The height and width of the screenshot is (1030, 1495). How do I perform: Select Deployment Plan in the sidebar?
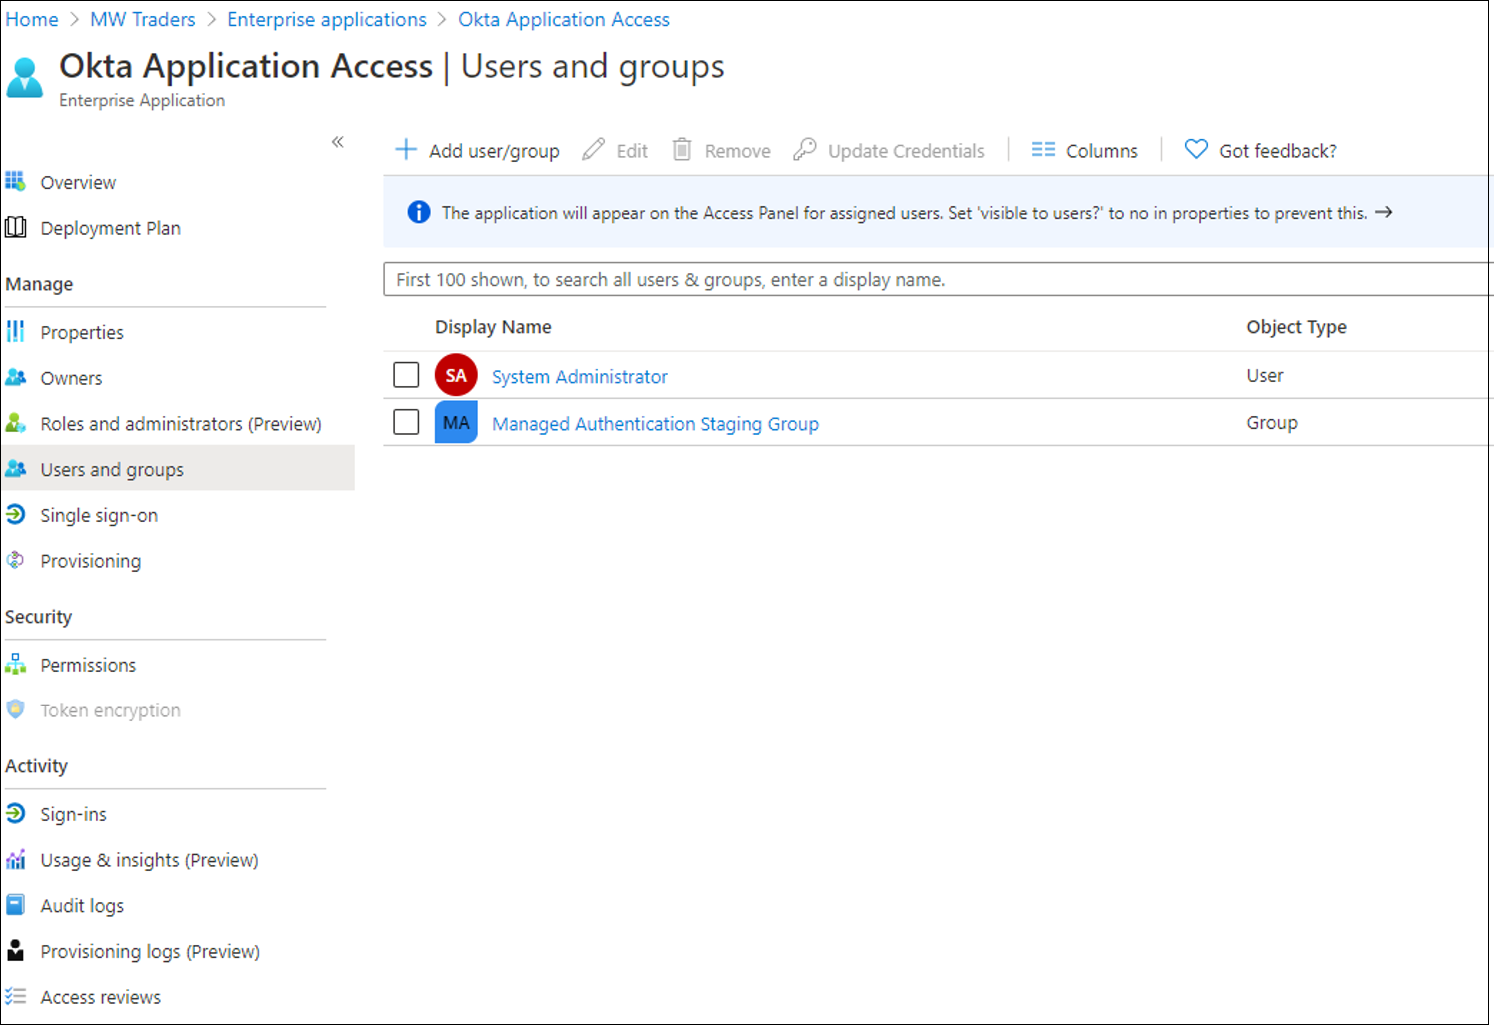tap(110, 227)
